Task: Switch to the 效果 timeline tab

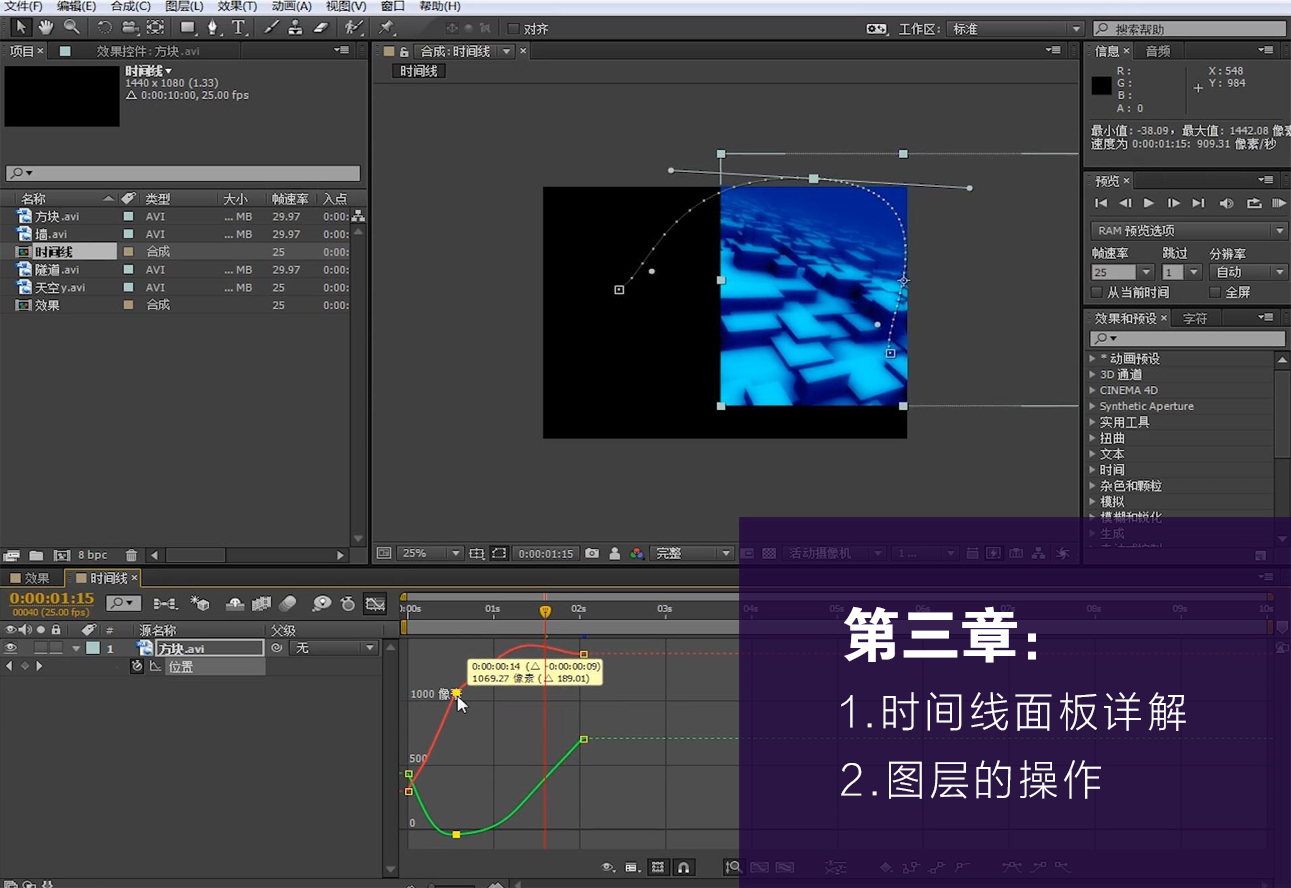Action: click(31, 578)
